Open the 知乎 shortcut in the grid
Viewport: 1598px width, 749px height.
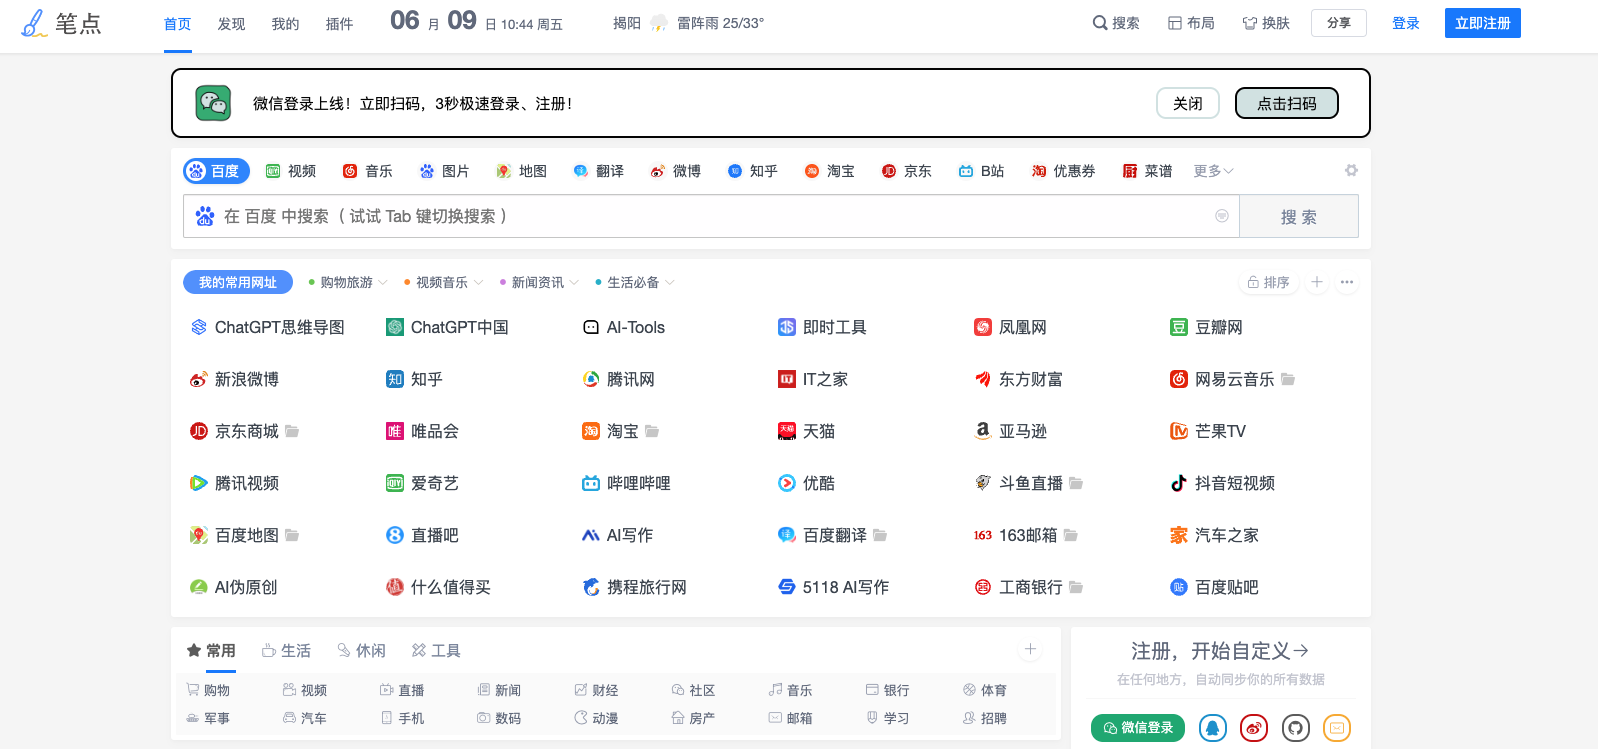click(x=414, y=379)
